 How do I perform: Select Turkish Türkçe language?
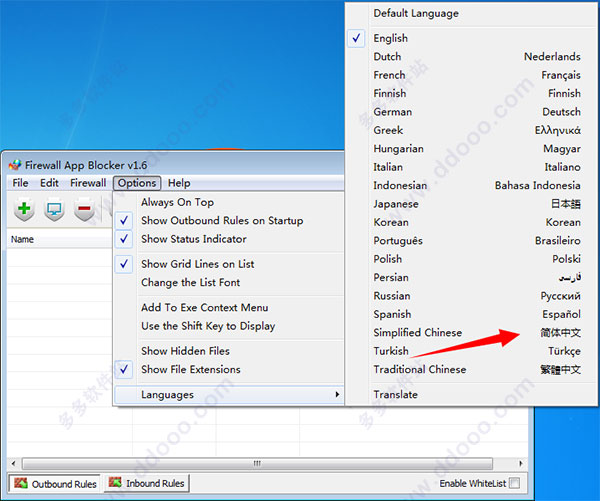point(471,351)
